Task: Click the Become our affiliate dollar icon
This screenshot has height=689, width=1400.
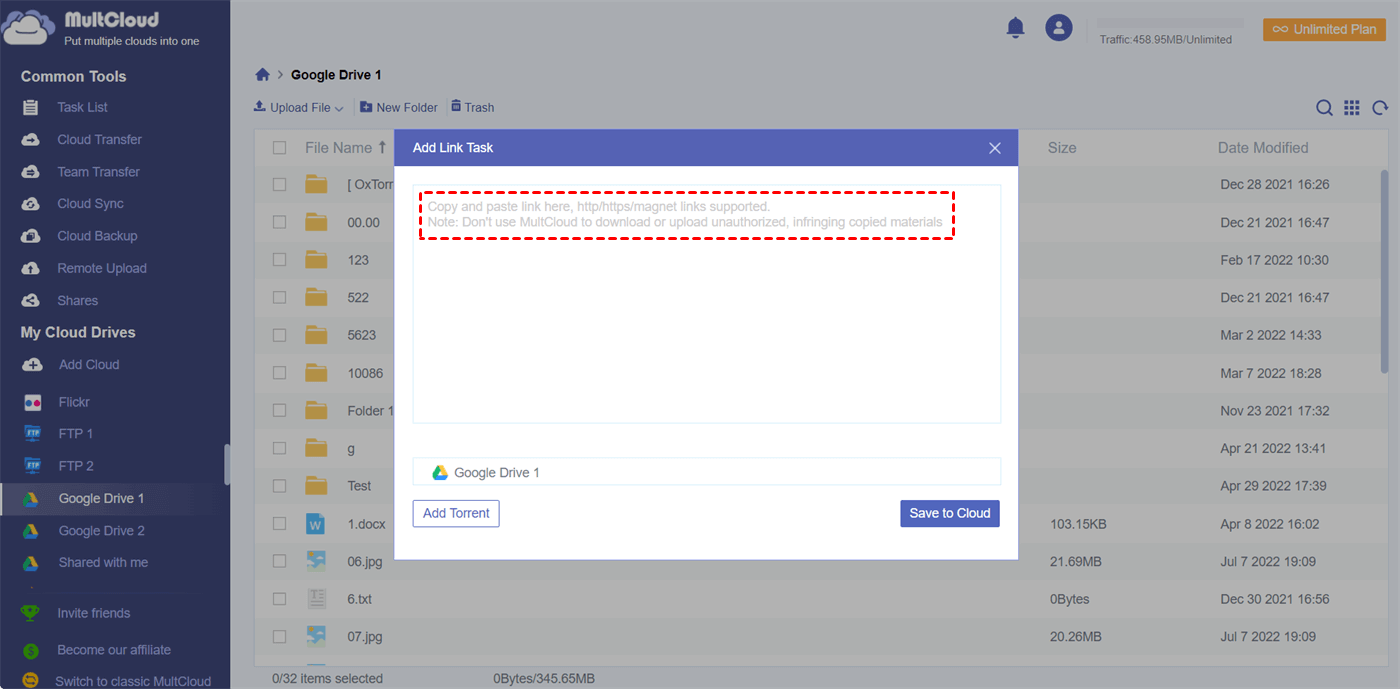Action: [31, 650]
